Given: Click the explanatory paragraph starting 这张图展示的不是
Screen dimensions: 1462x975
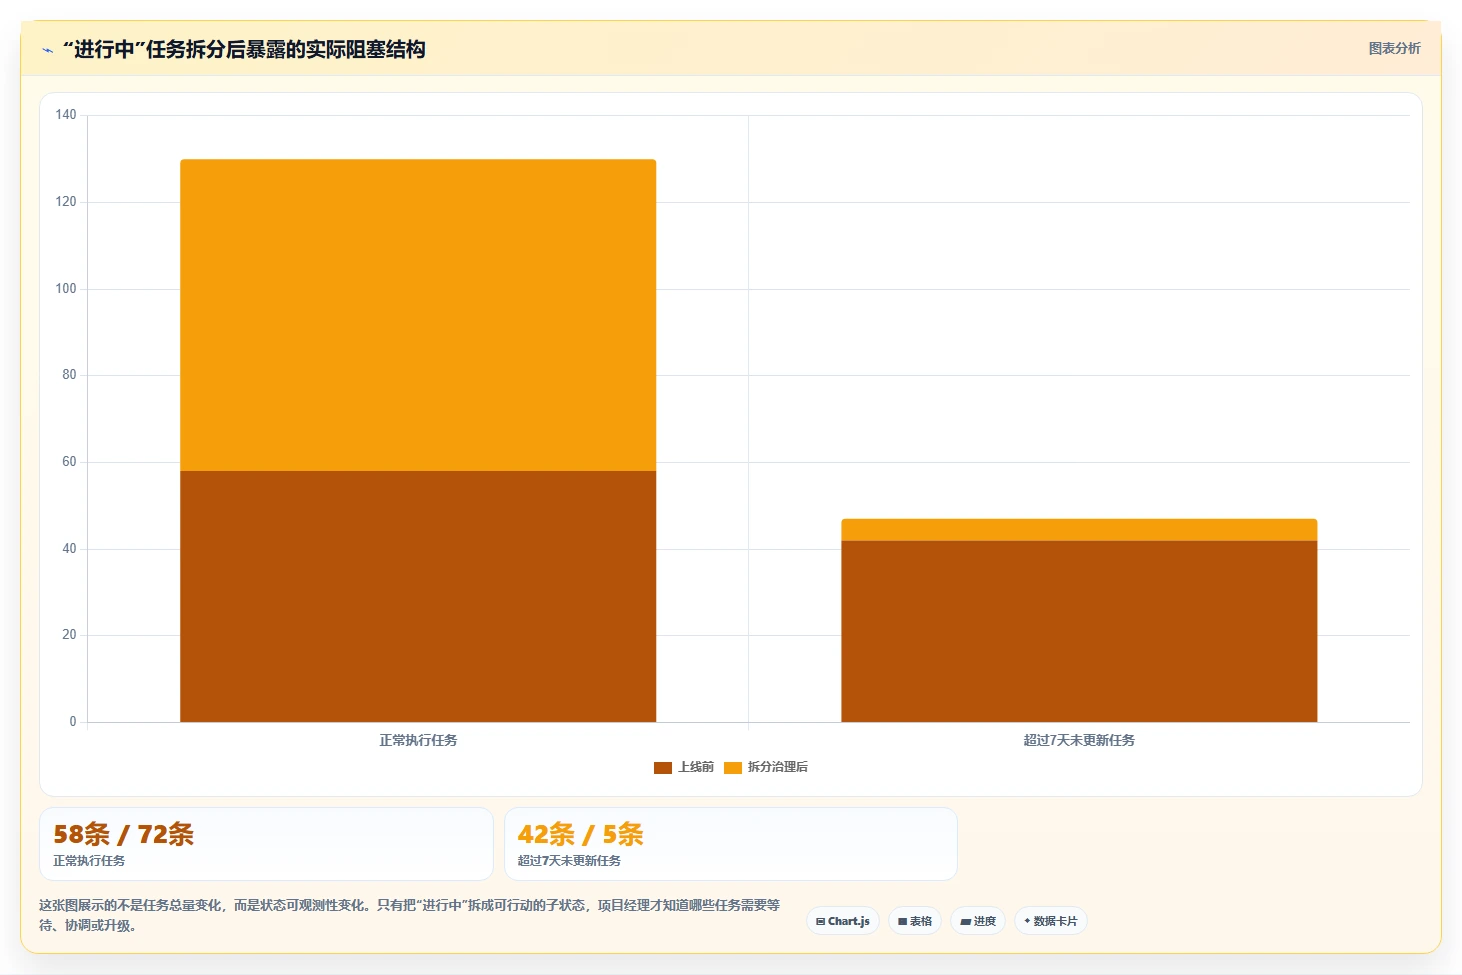Looking at the screenshot, I should [x=409, y=915].
